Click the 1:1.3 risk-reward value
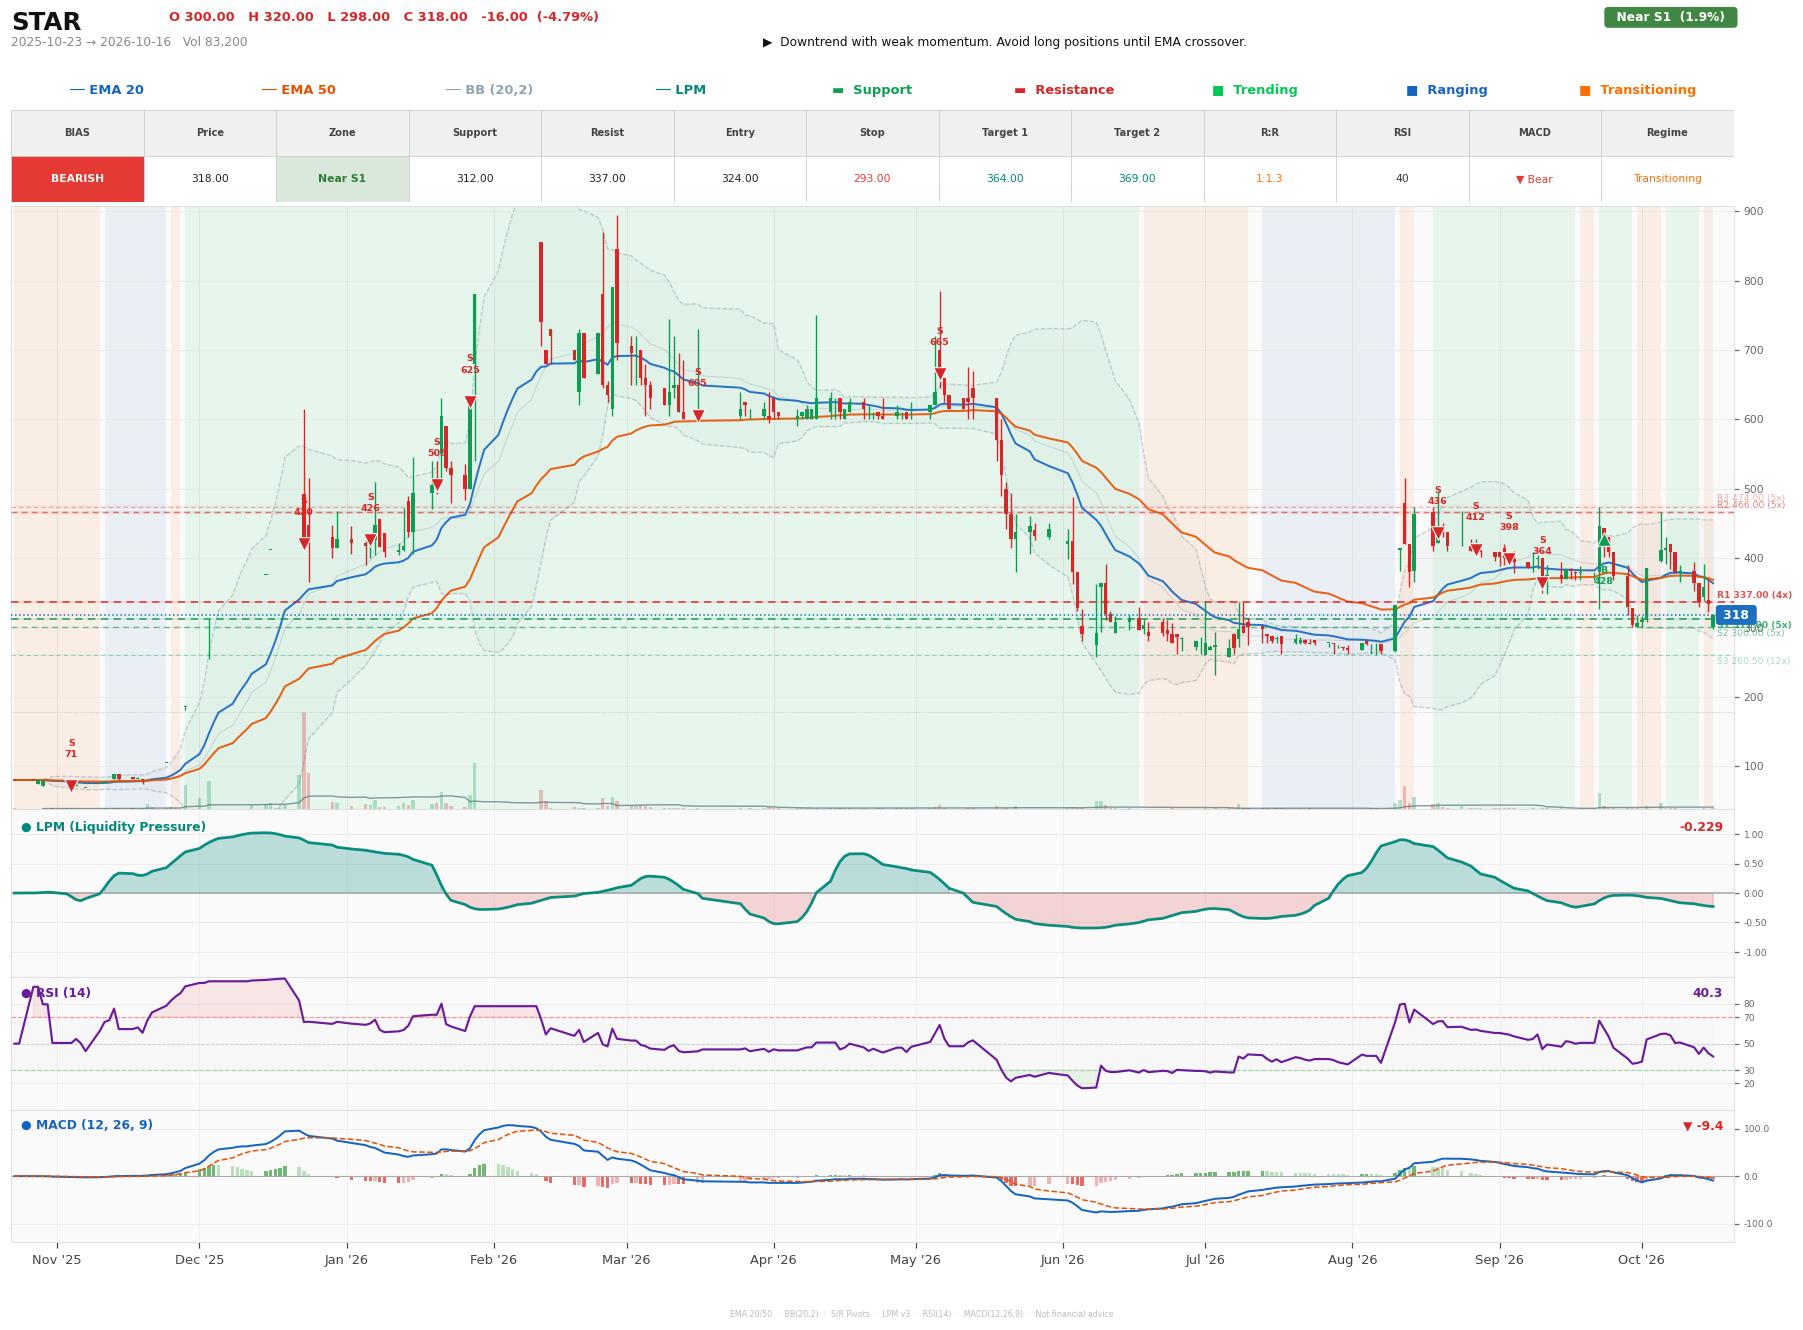This screenshot has height=1330, width=1803. (x=1270, y=179)
